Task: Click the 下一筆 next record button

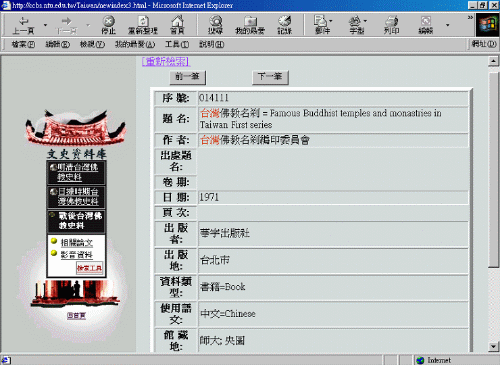Action: [270, 77]
